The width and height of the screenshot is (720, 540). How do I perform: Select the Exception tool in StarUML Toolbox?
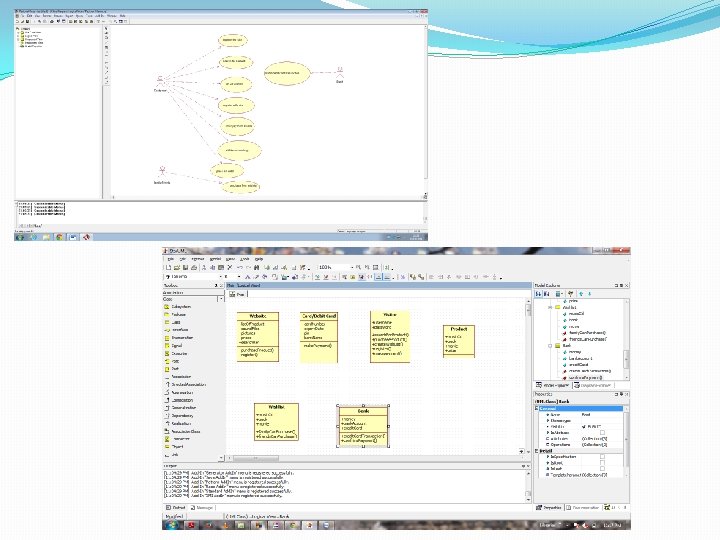176,354
